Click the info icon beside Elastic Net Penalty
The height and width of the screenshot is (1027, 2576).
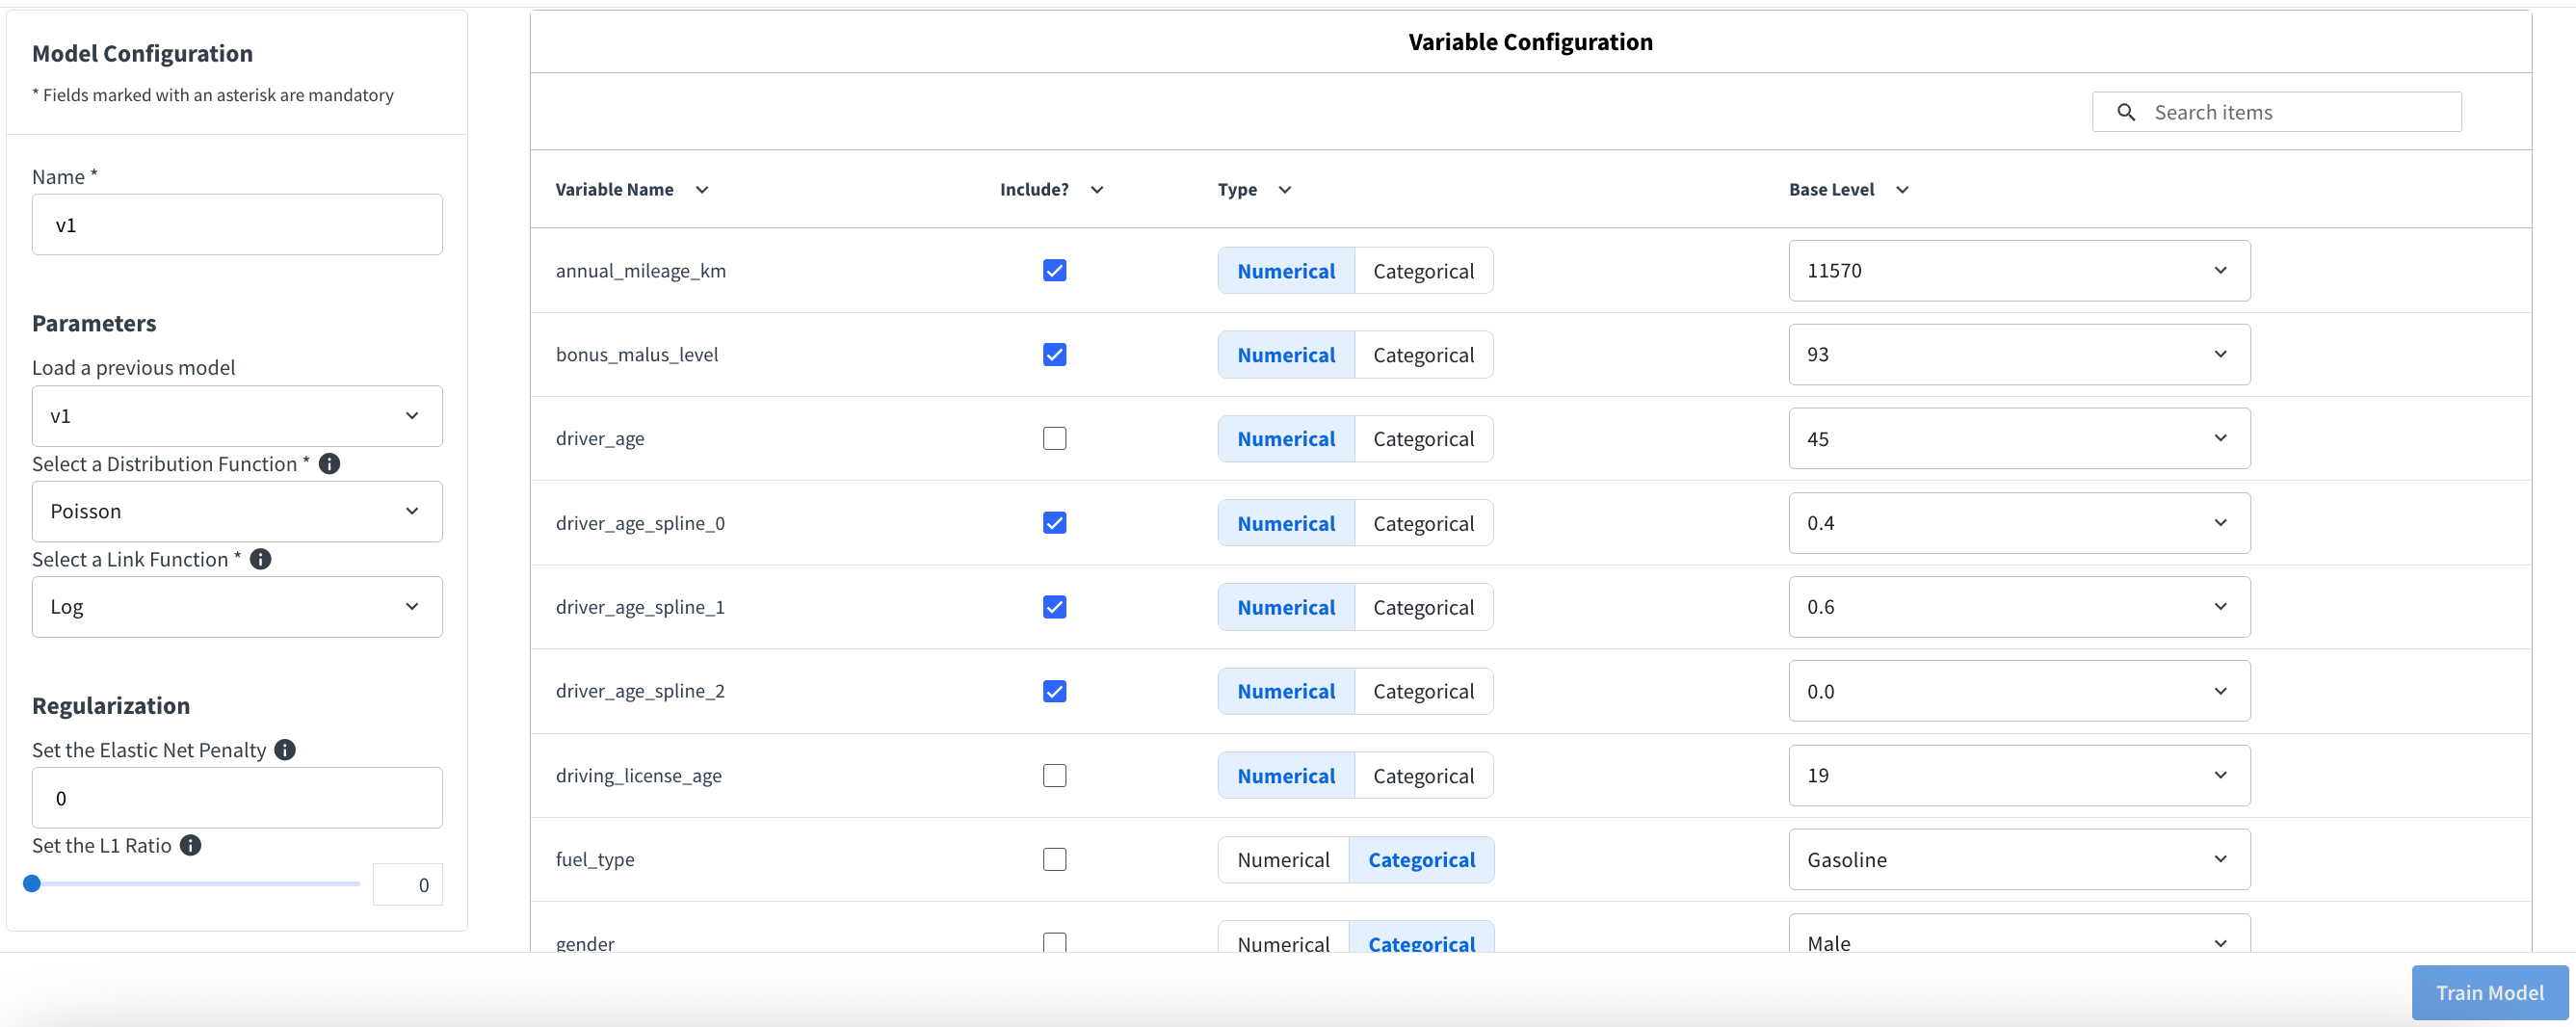click(x=285, y=749)
